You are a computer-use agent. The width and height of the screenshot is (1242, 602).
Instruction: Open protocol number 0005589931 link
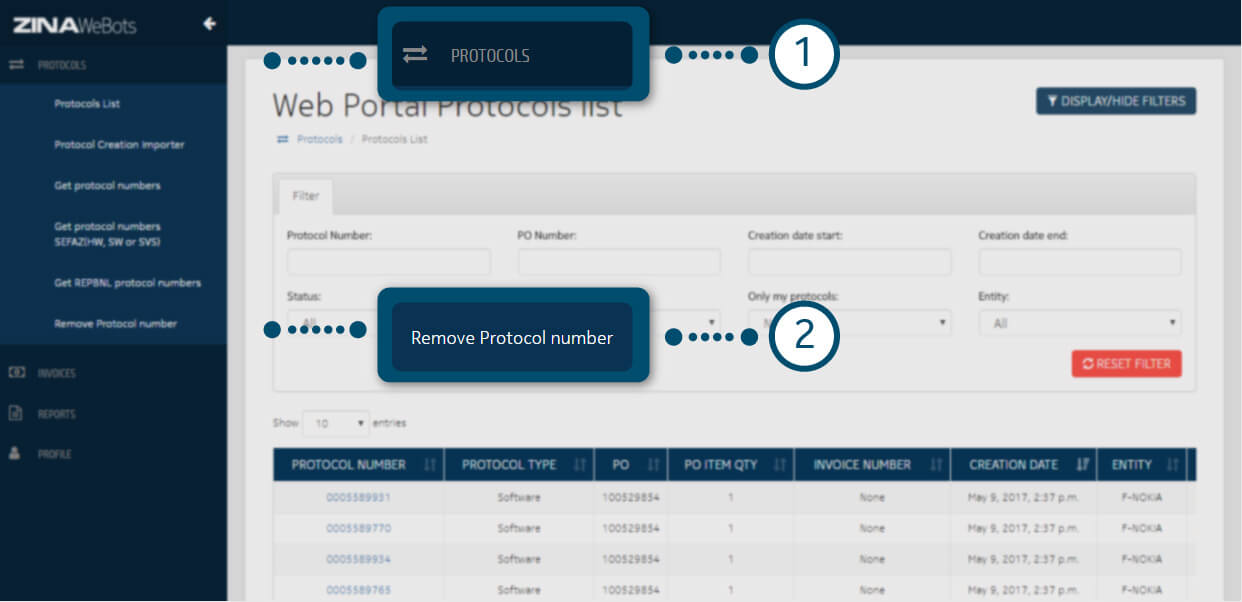pos(358,497)
